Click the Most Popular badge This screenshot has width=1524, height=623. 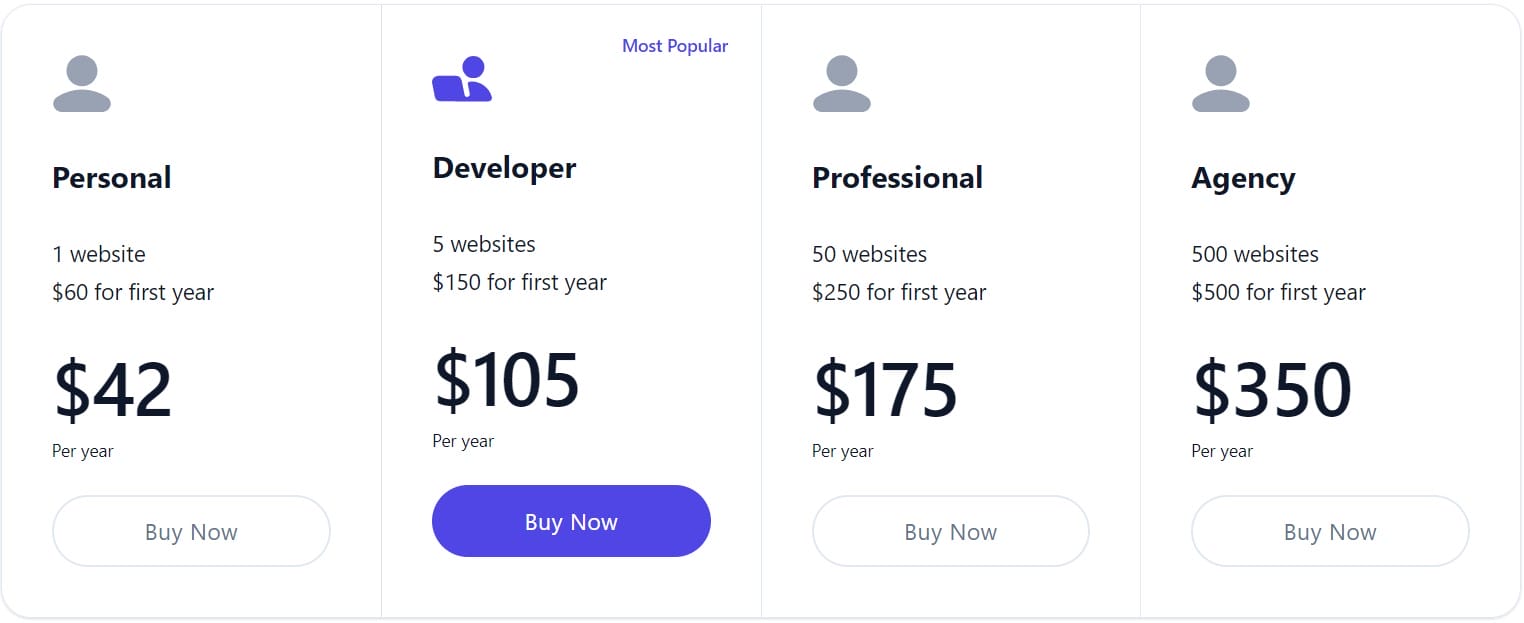(675, 46)
